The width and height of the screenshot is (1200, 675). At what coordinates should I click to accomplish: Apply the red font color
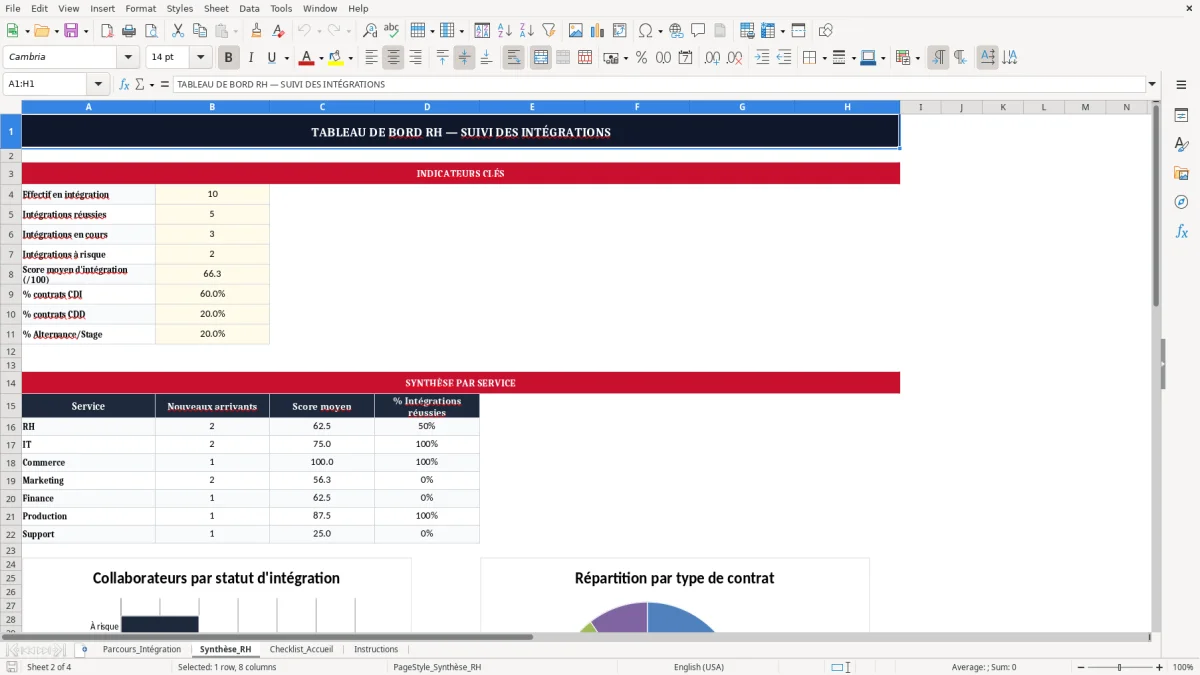(x=307, y=58)
